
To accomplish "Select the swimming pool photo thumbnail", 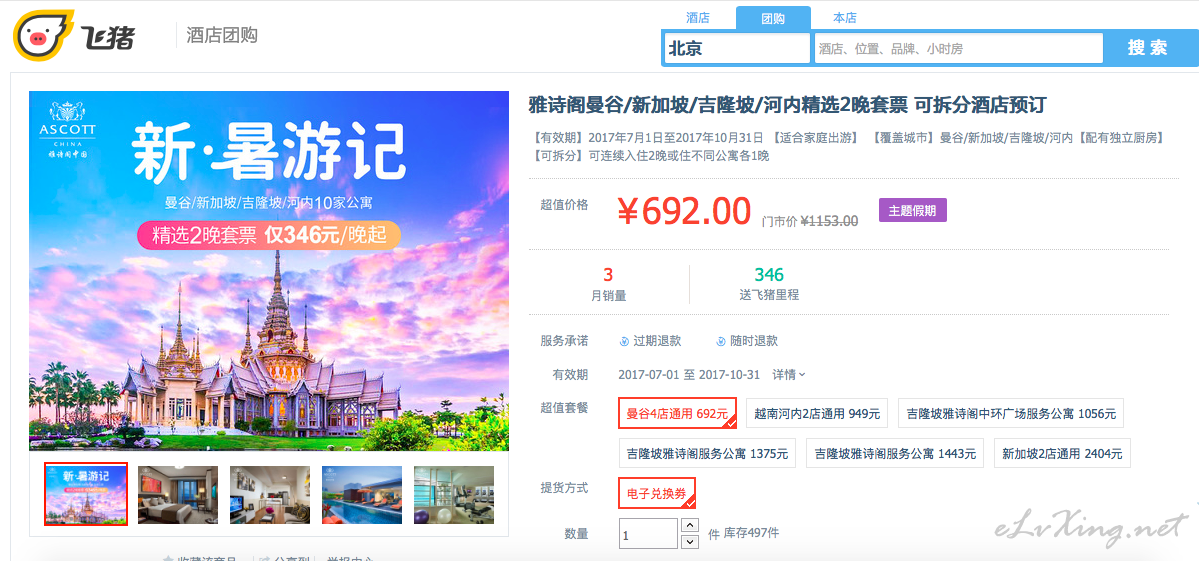I will (362, 495).
